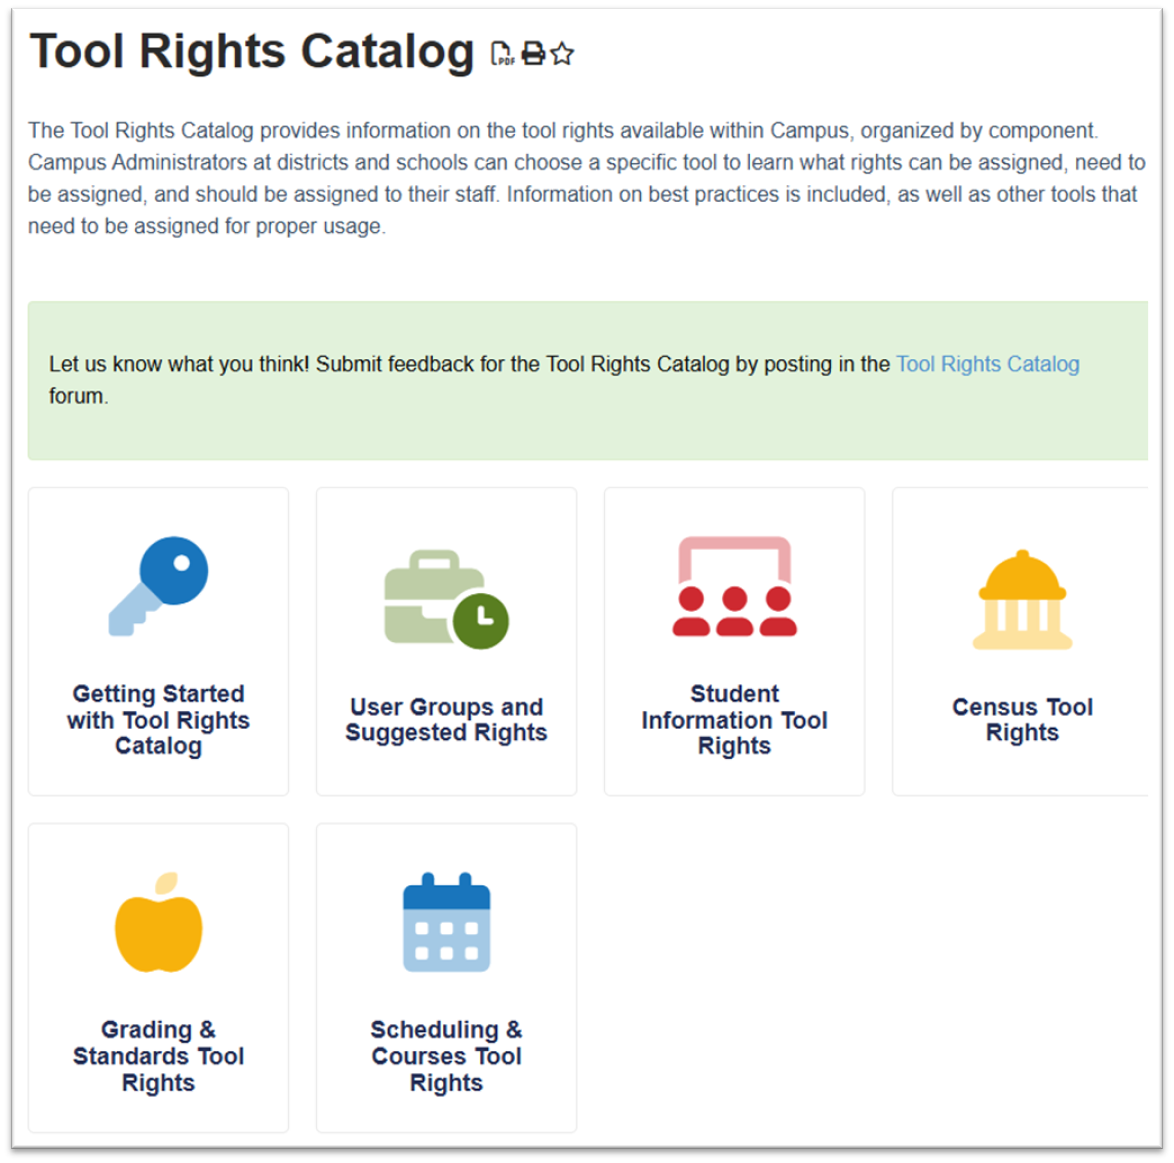Click the green feedback banner

click(588, 380)
